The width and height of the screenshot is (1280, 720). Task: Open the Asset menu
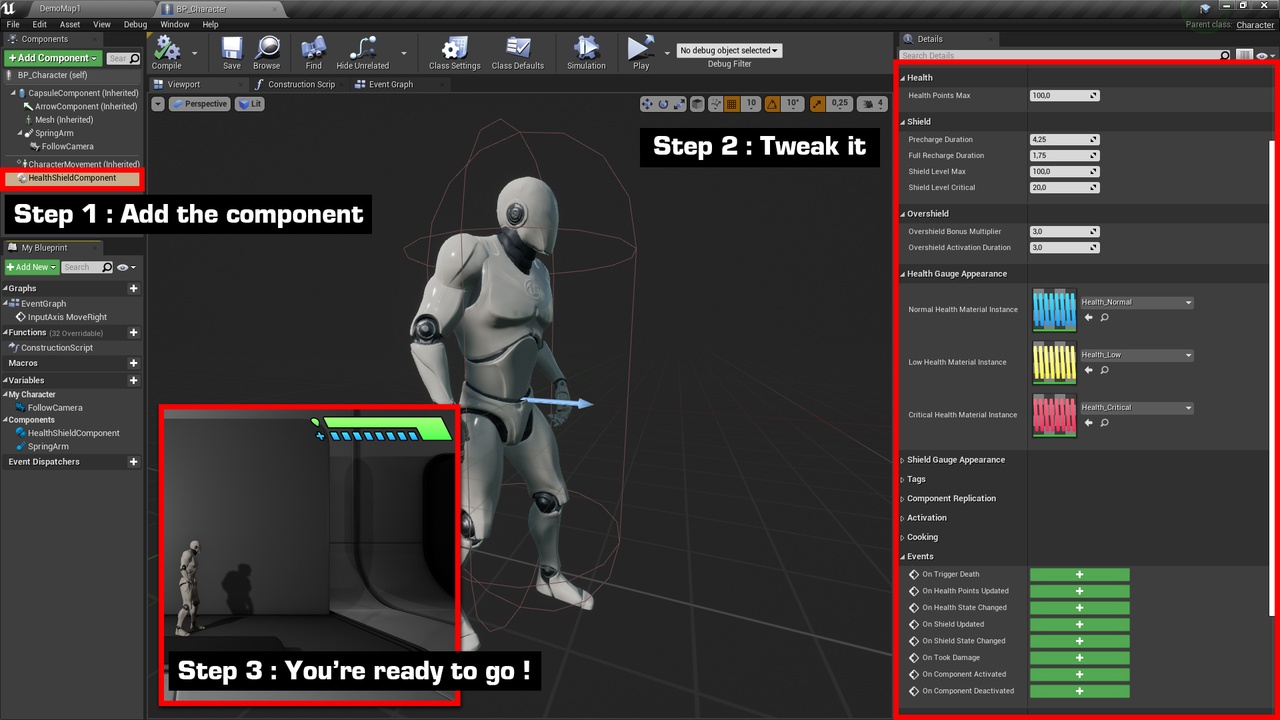[70, 24]
